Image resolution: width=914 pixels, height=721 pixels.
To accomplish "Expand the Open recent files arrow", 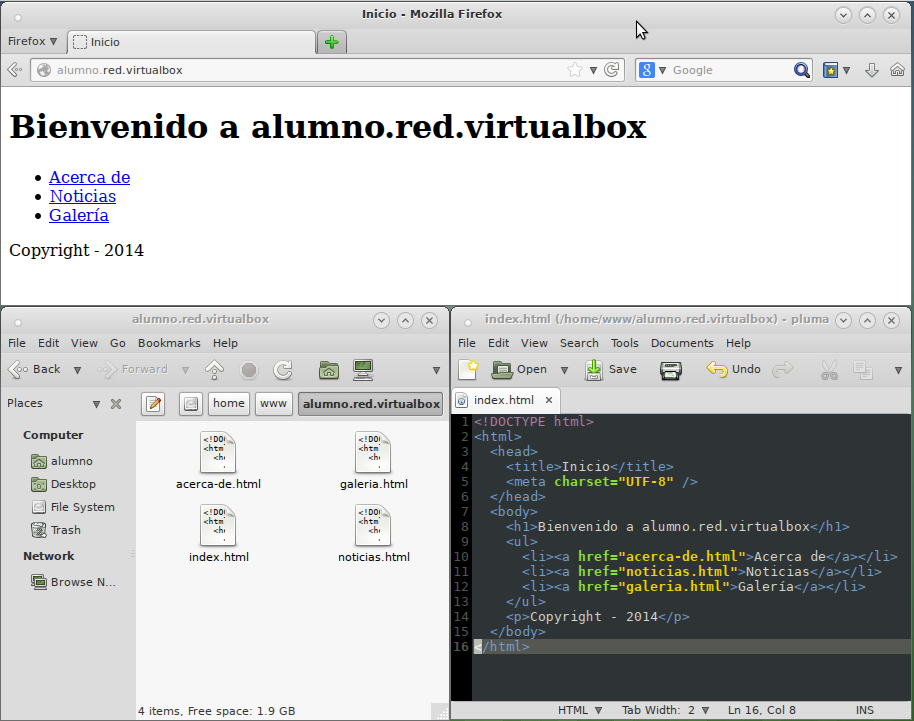I will [x=564, y=370].
